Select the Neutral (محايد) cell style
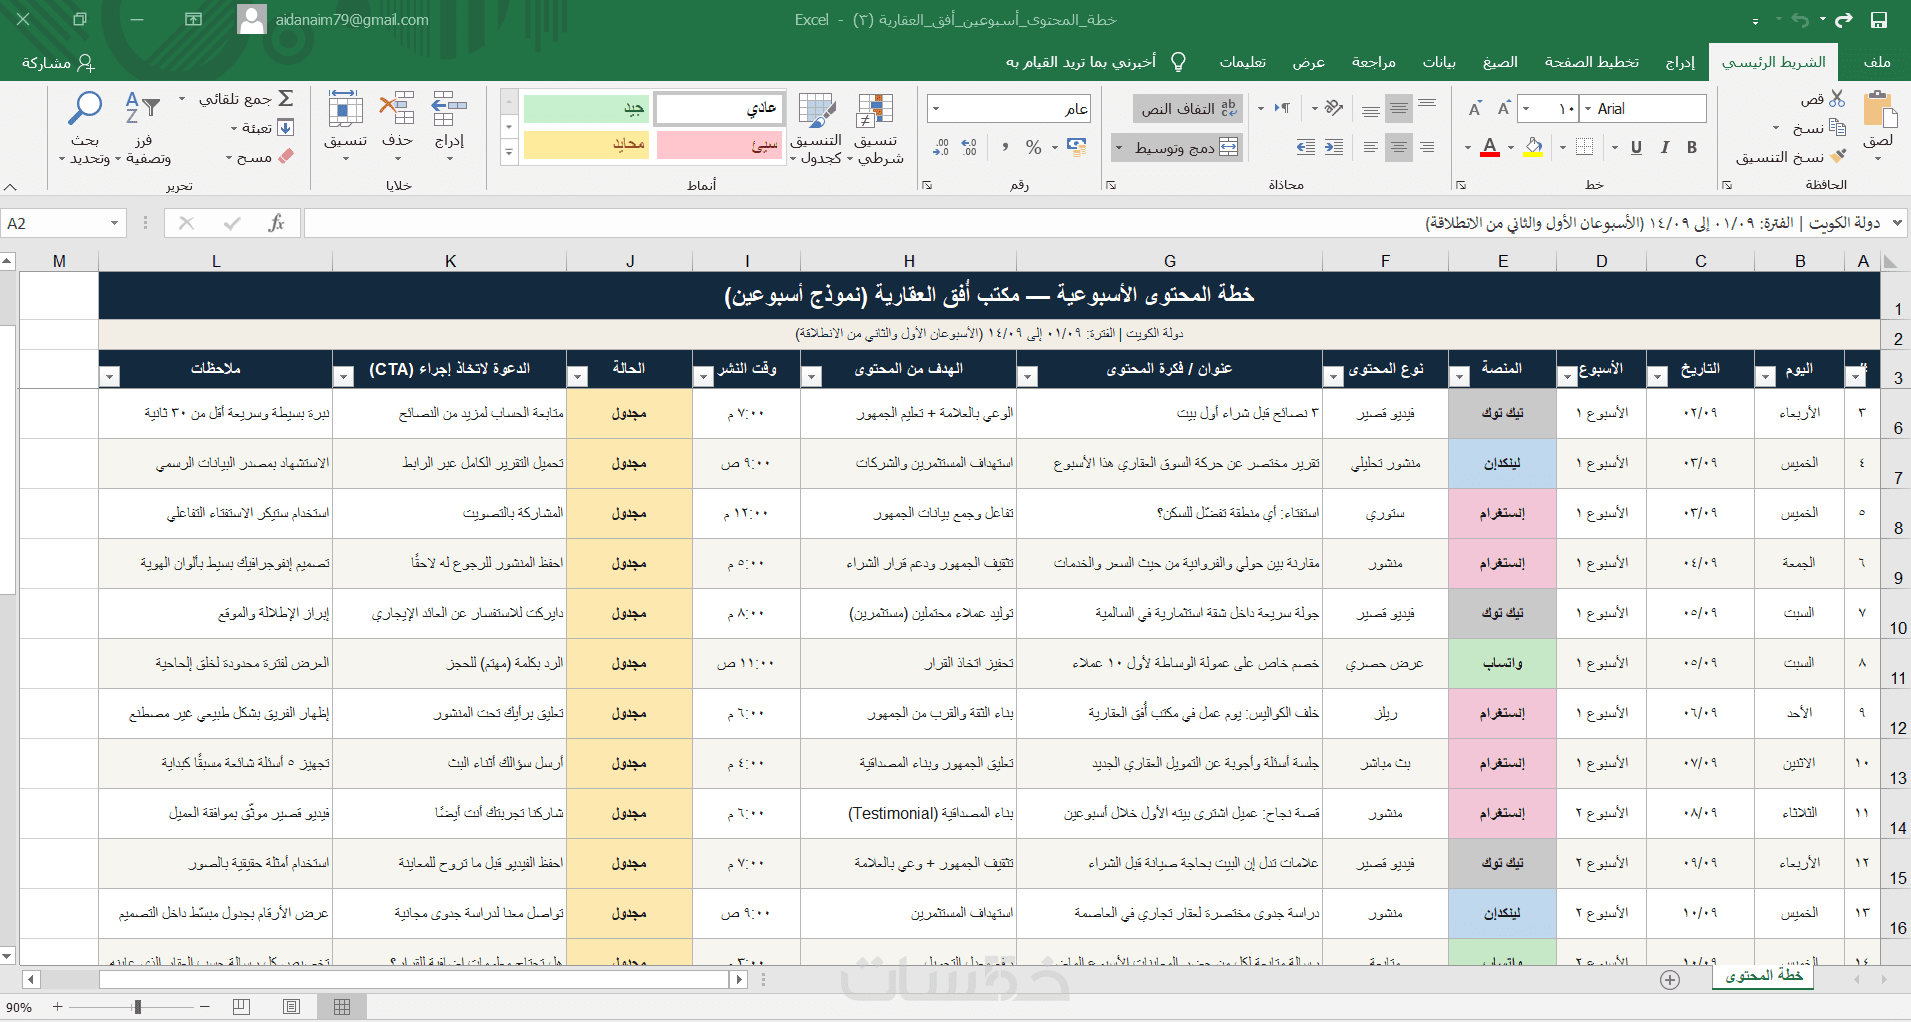This screenshot has height=1022, width=1911. coord(586,145)
